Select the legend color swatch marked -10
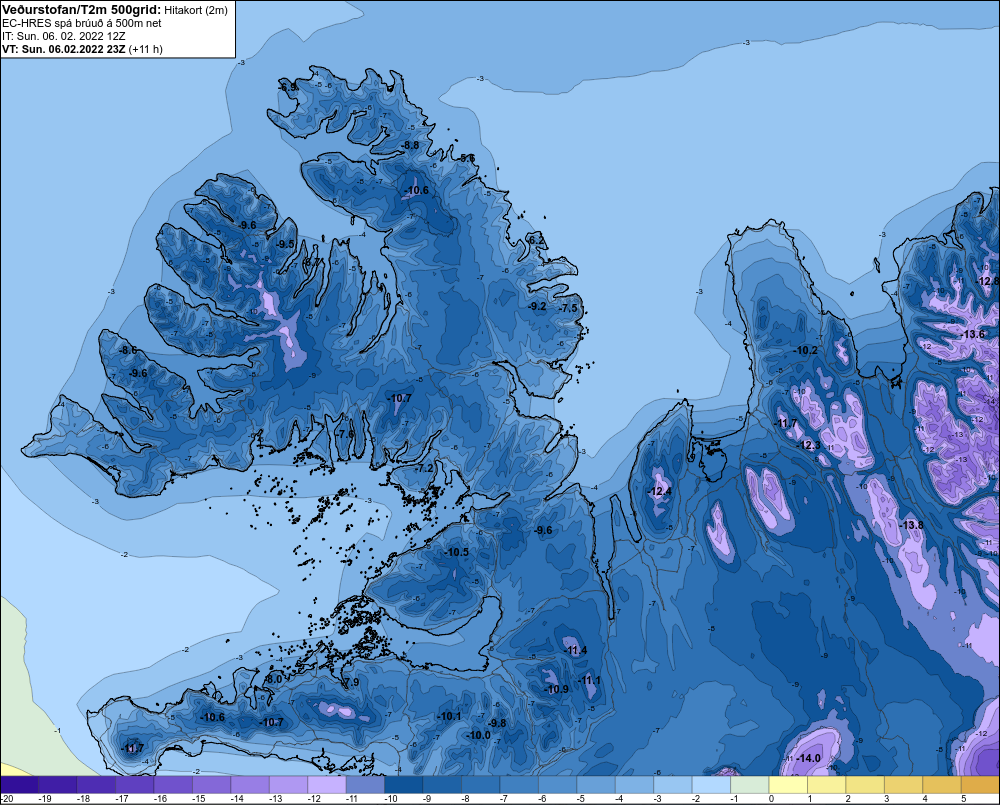The image size is (1000, 805). click(x=404, y=785)
